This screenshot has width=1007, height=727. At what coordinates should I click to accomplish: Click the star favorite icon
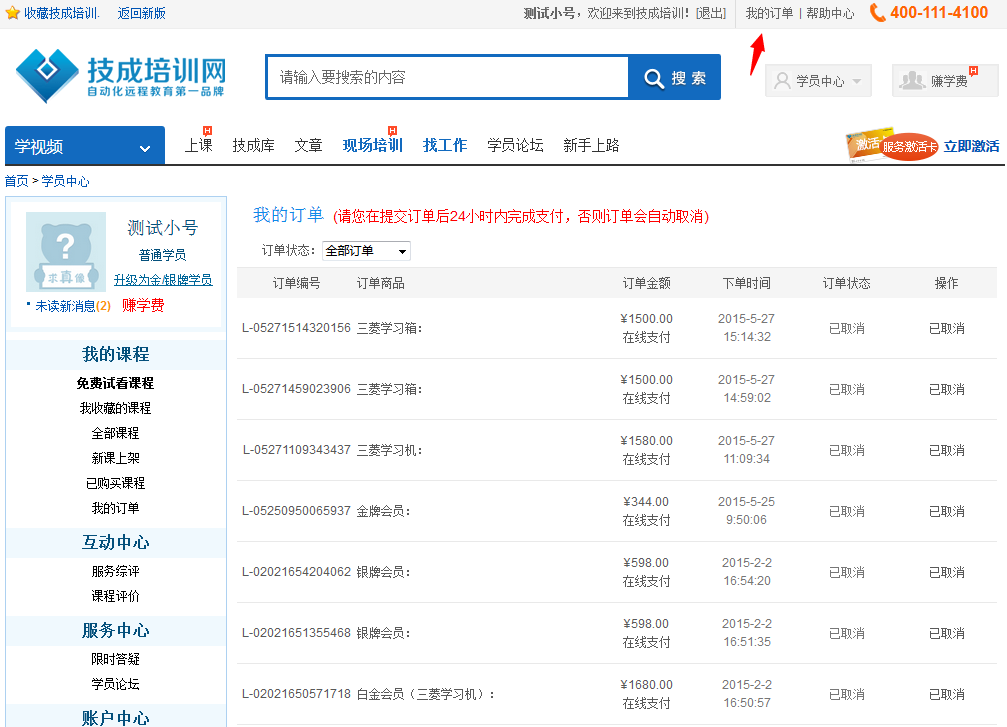12,13
